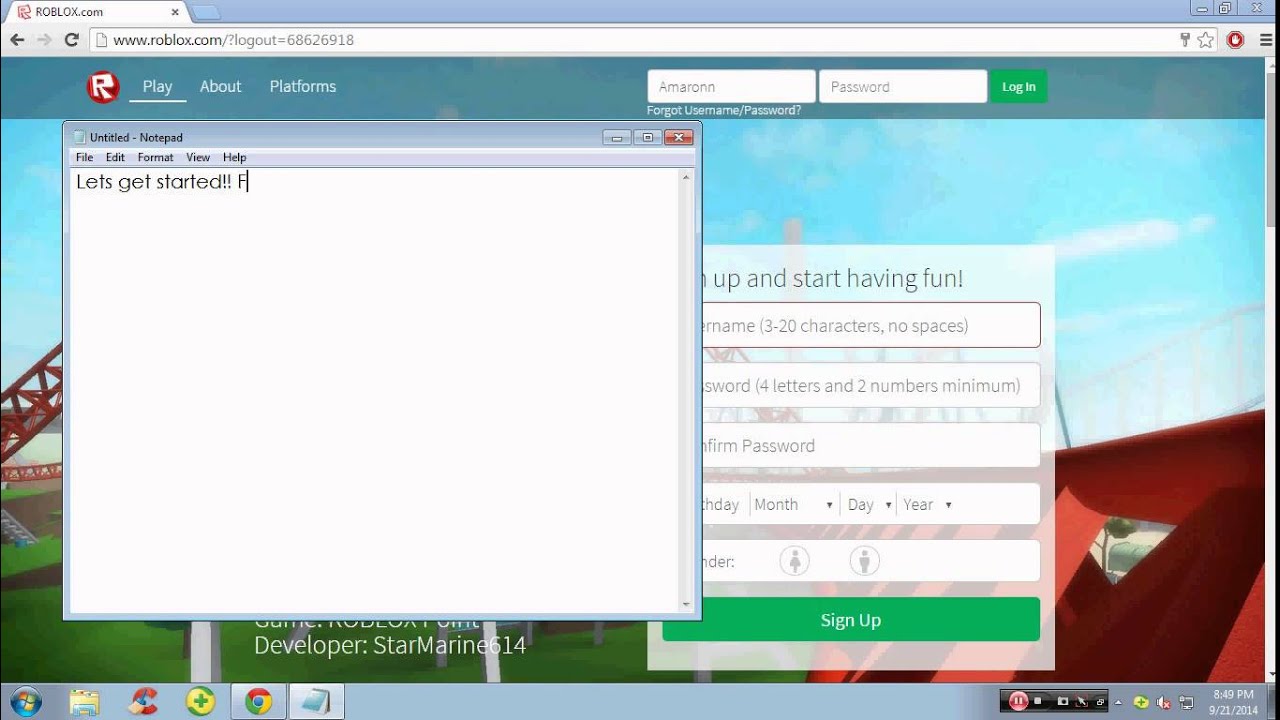Click Chrome's forward arrow
This screenshot has height=720, width=1280.
44,40
